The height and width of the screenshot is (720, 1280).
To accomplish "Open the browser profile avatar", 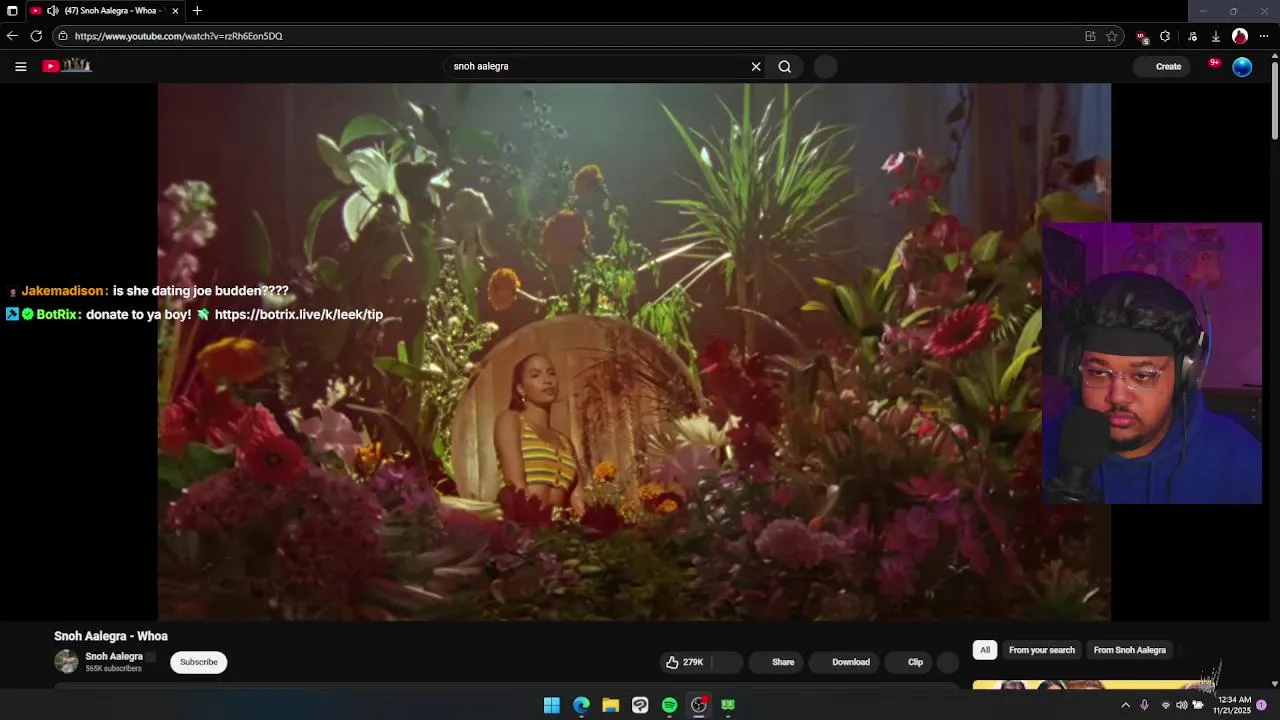I will click(x=1240, y=36).
